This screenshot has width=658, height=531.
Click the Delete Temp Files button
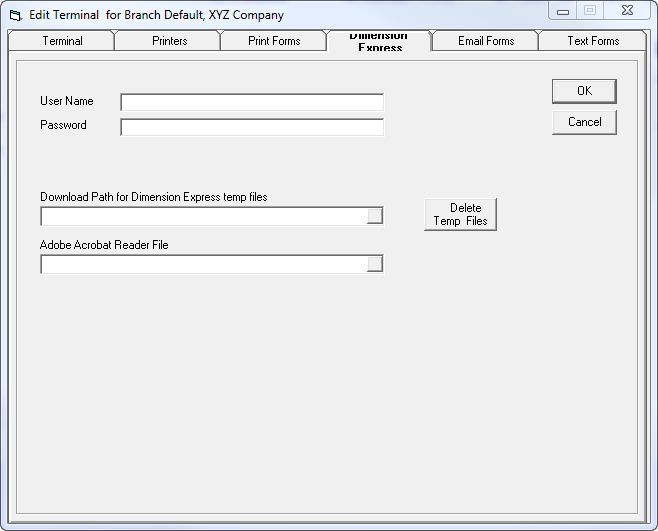coord(460,214)
